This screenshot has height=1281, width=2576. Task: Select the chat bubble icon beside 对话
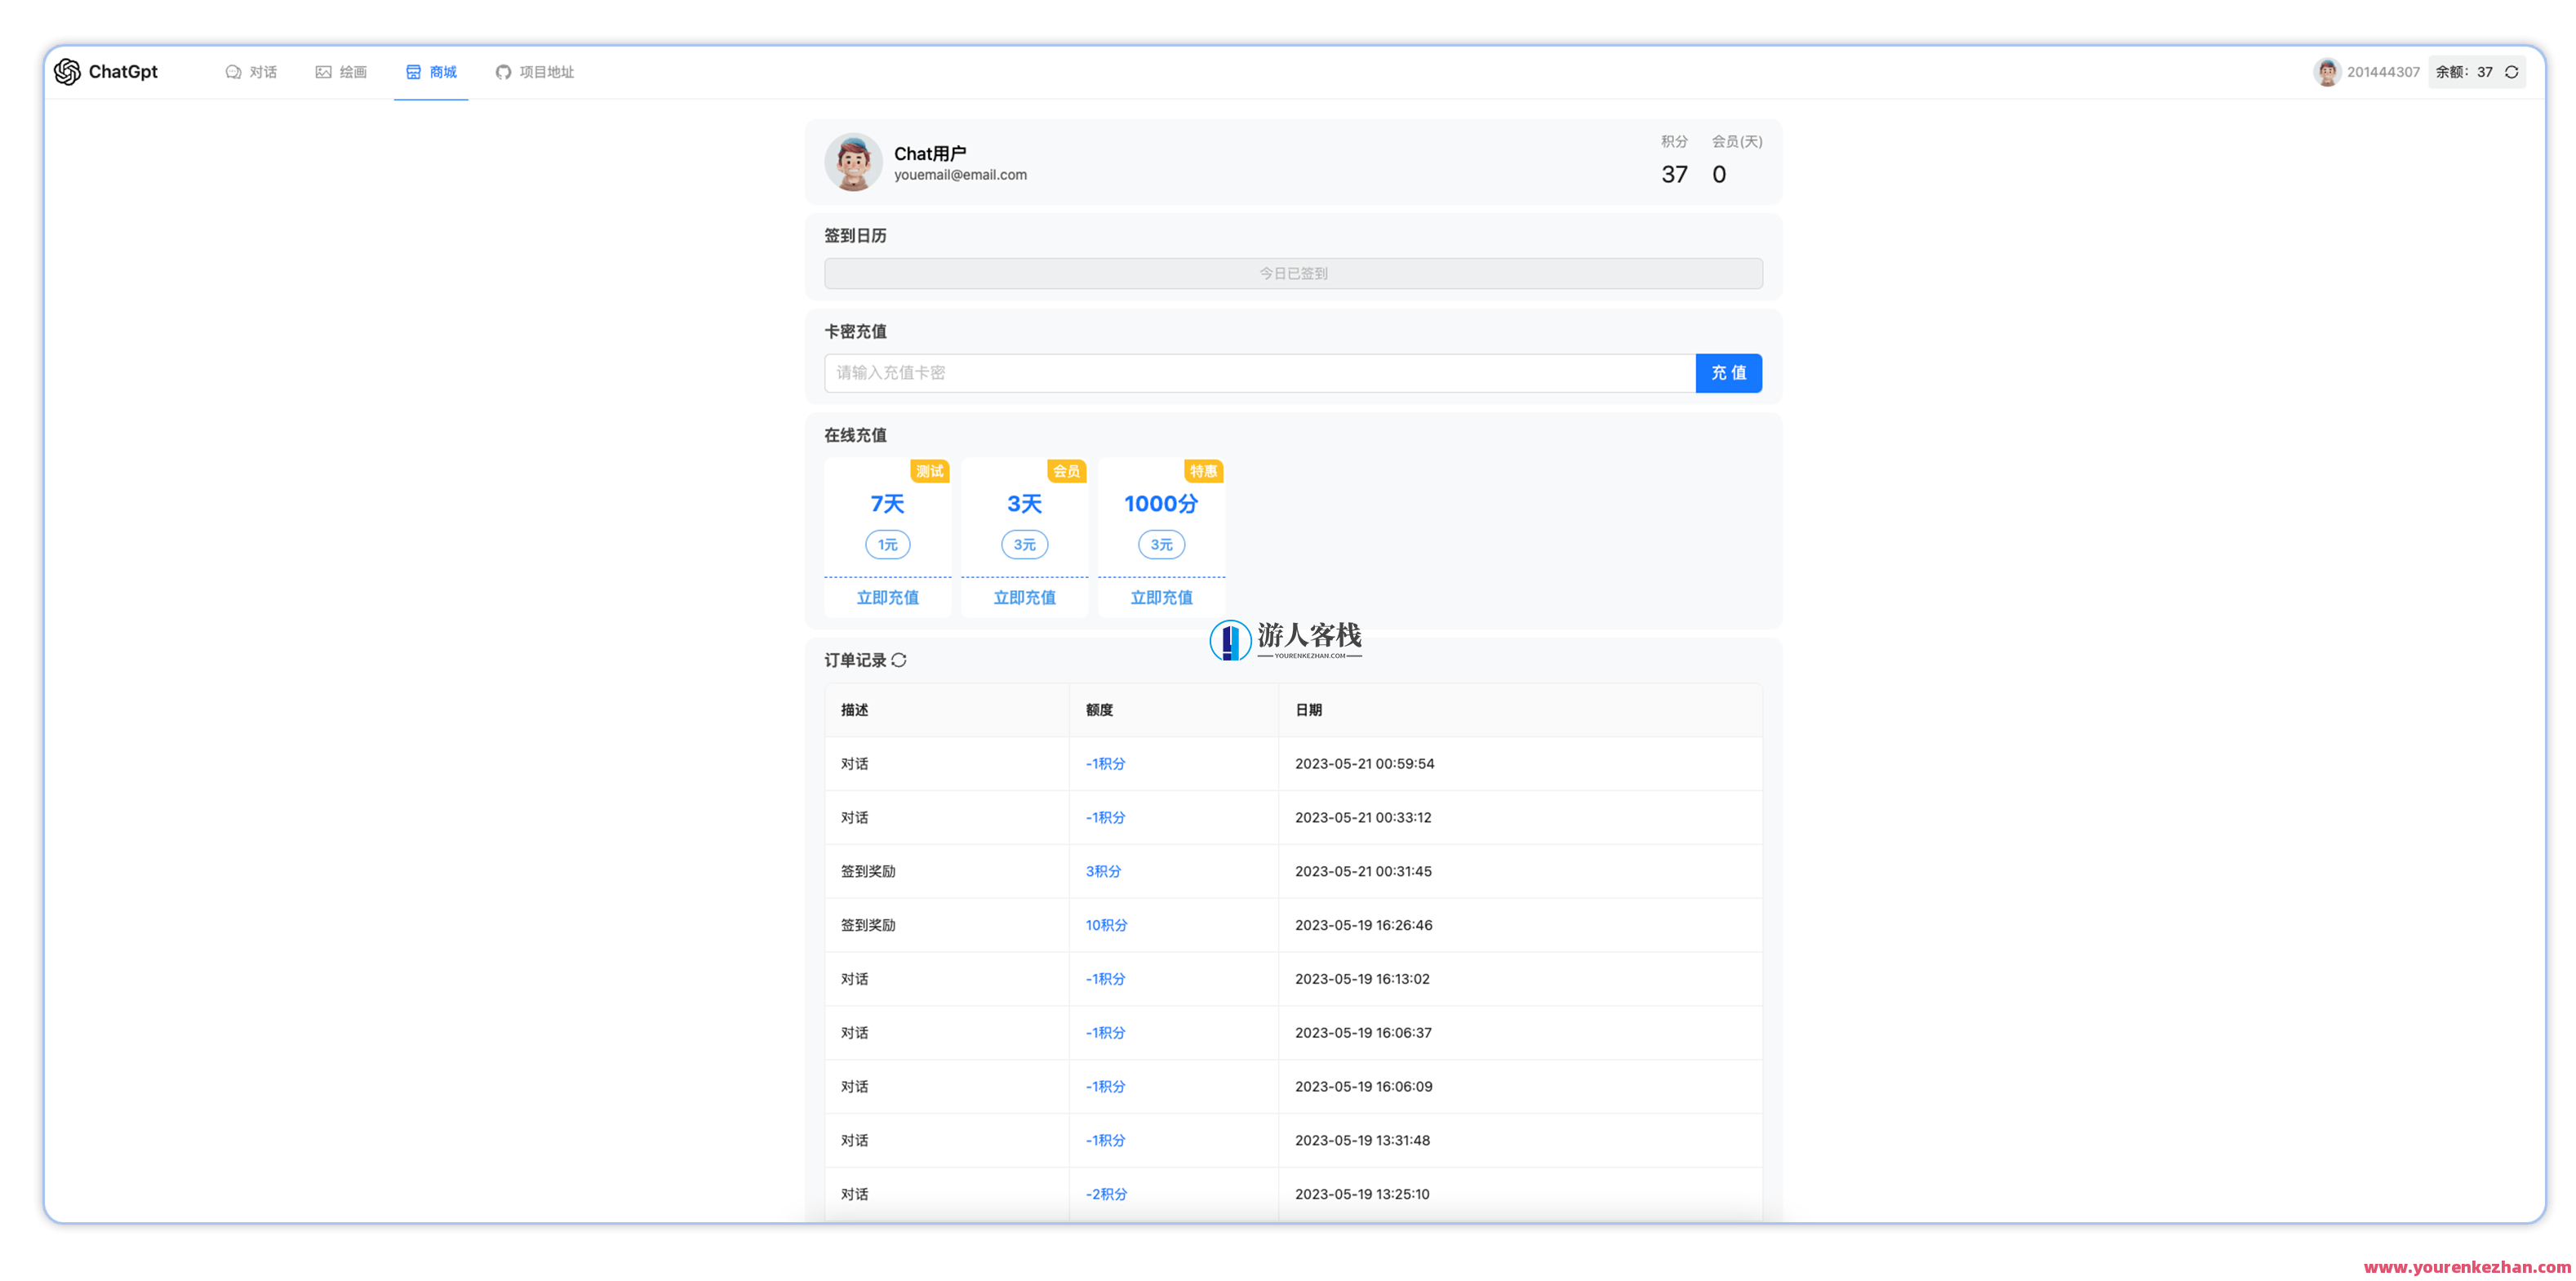coord(232,71)
